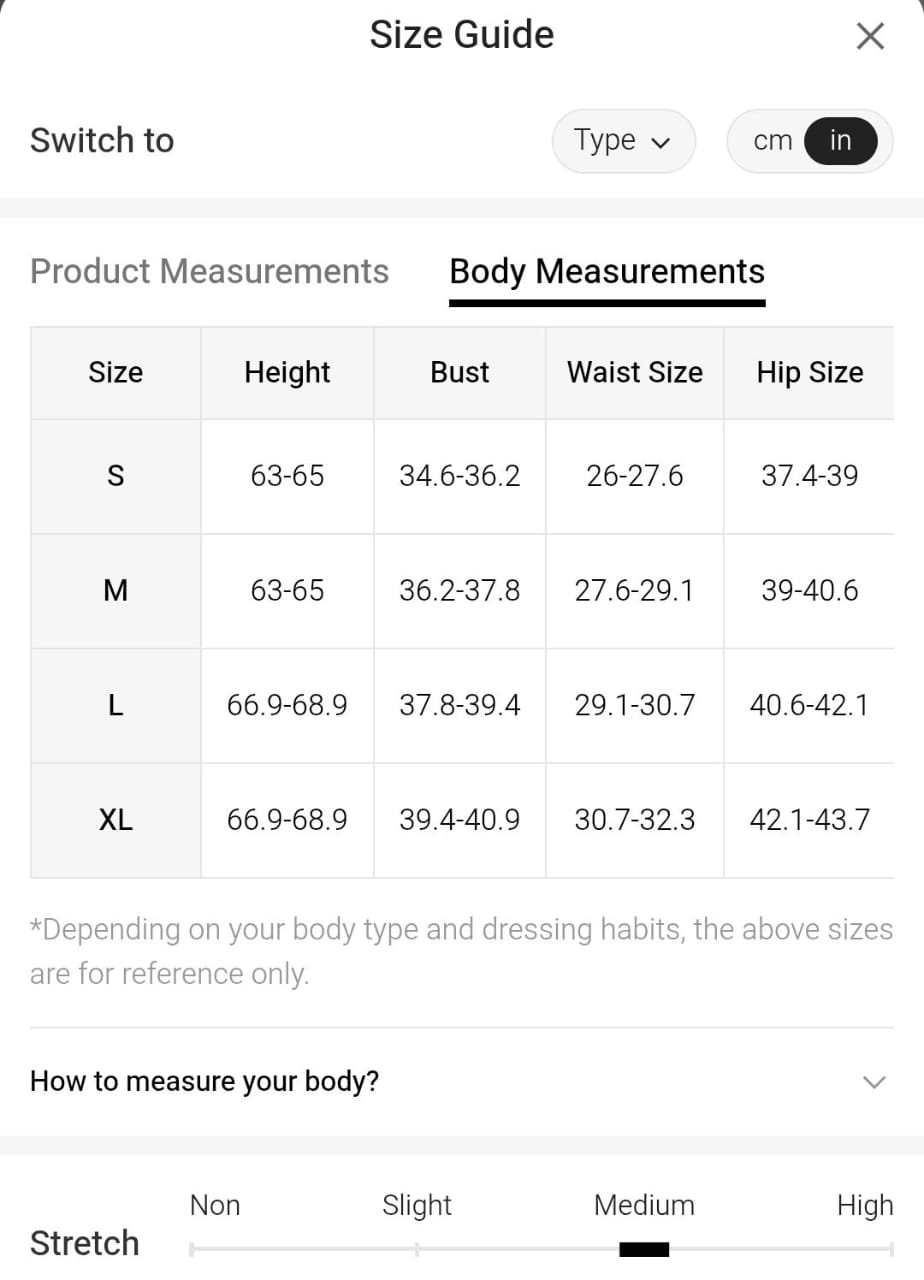
Task: Switch to Product Measurements tab
Action: tap(209, 271)
